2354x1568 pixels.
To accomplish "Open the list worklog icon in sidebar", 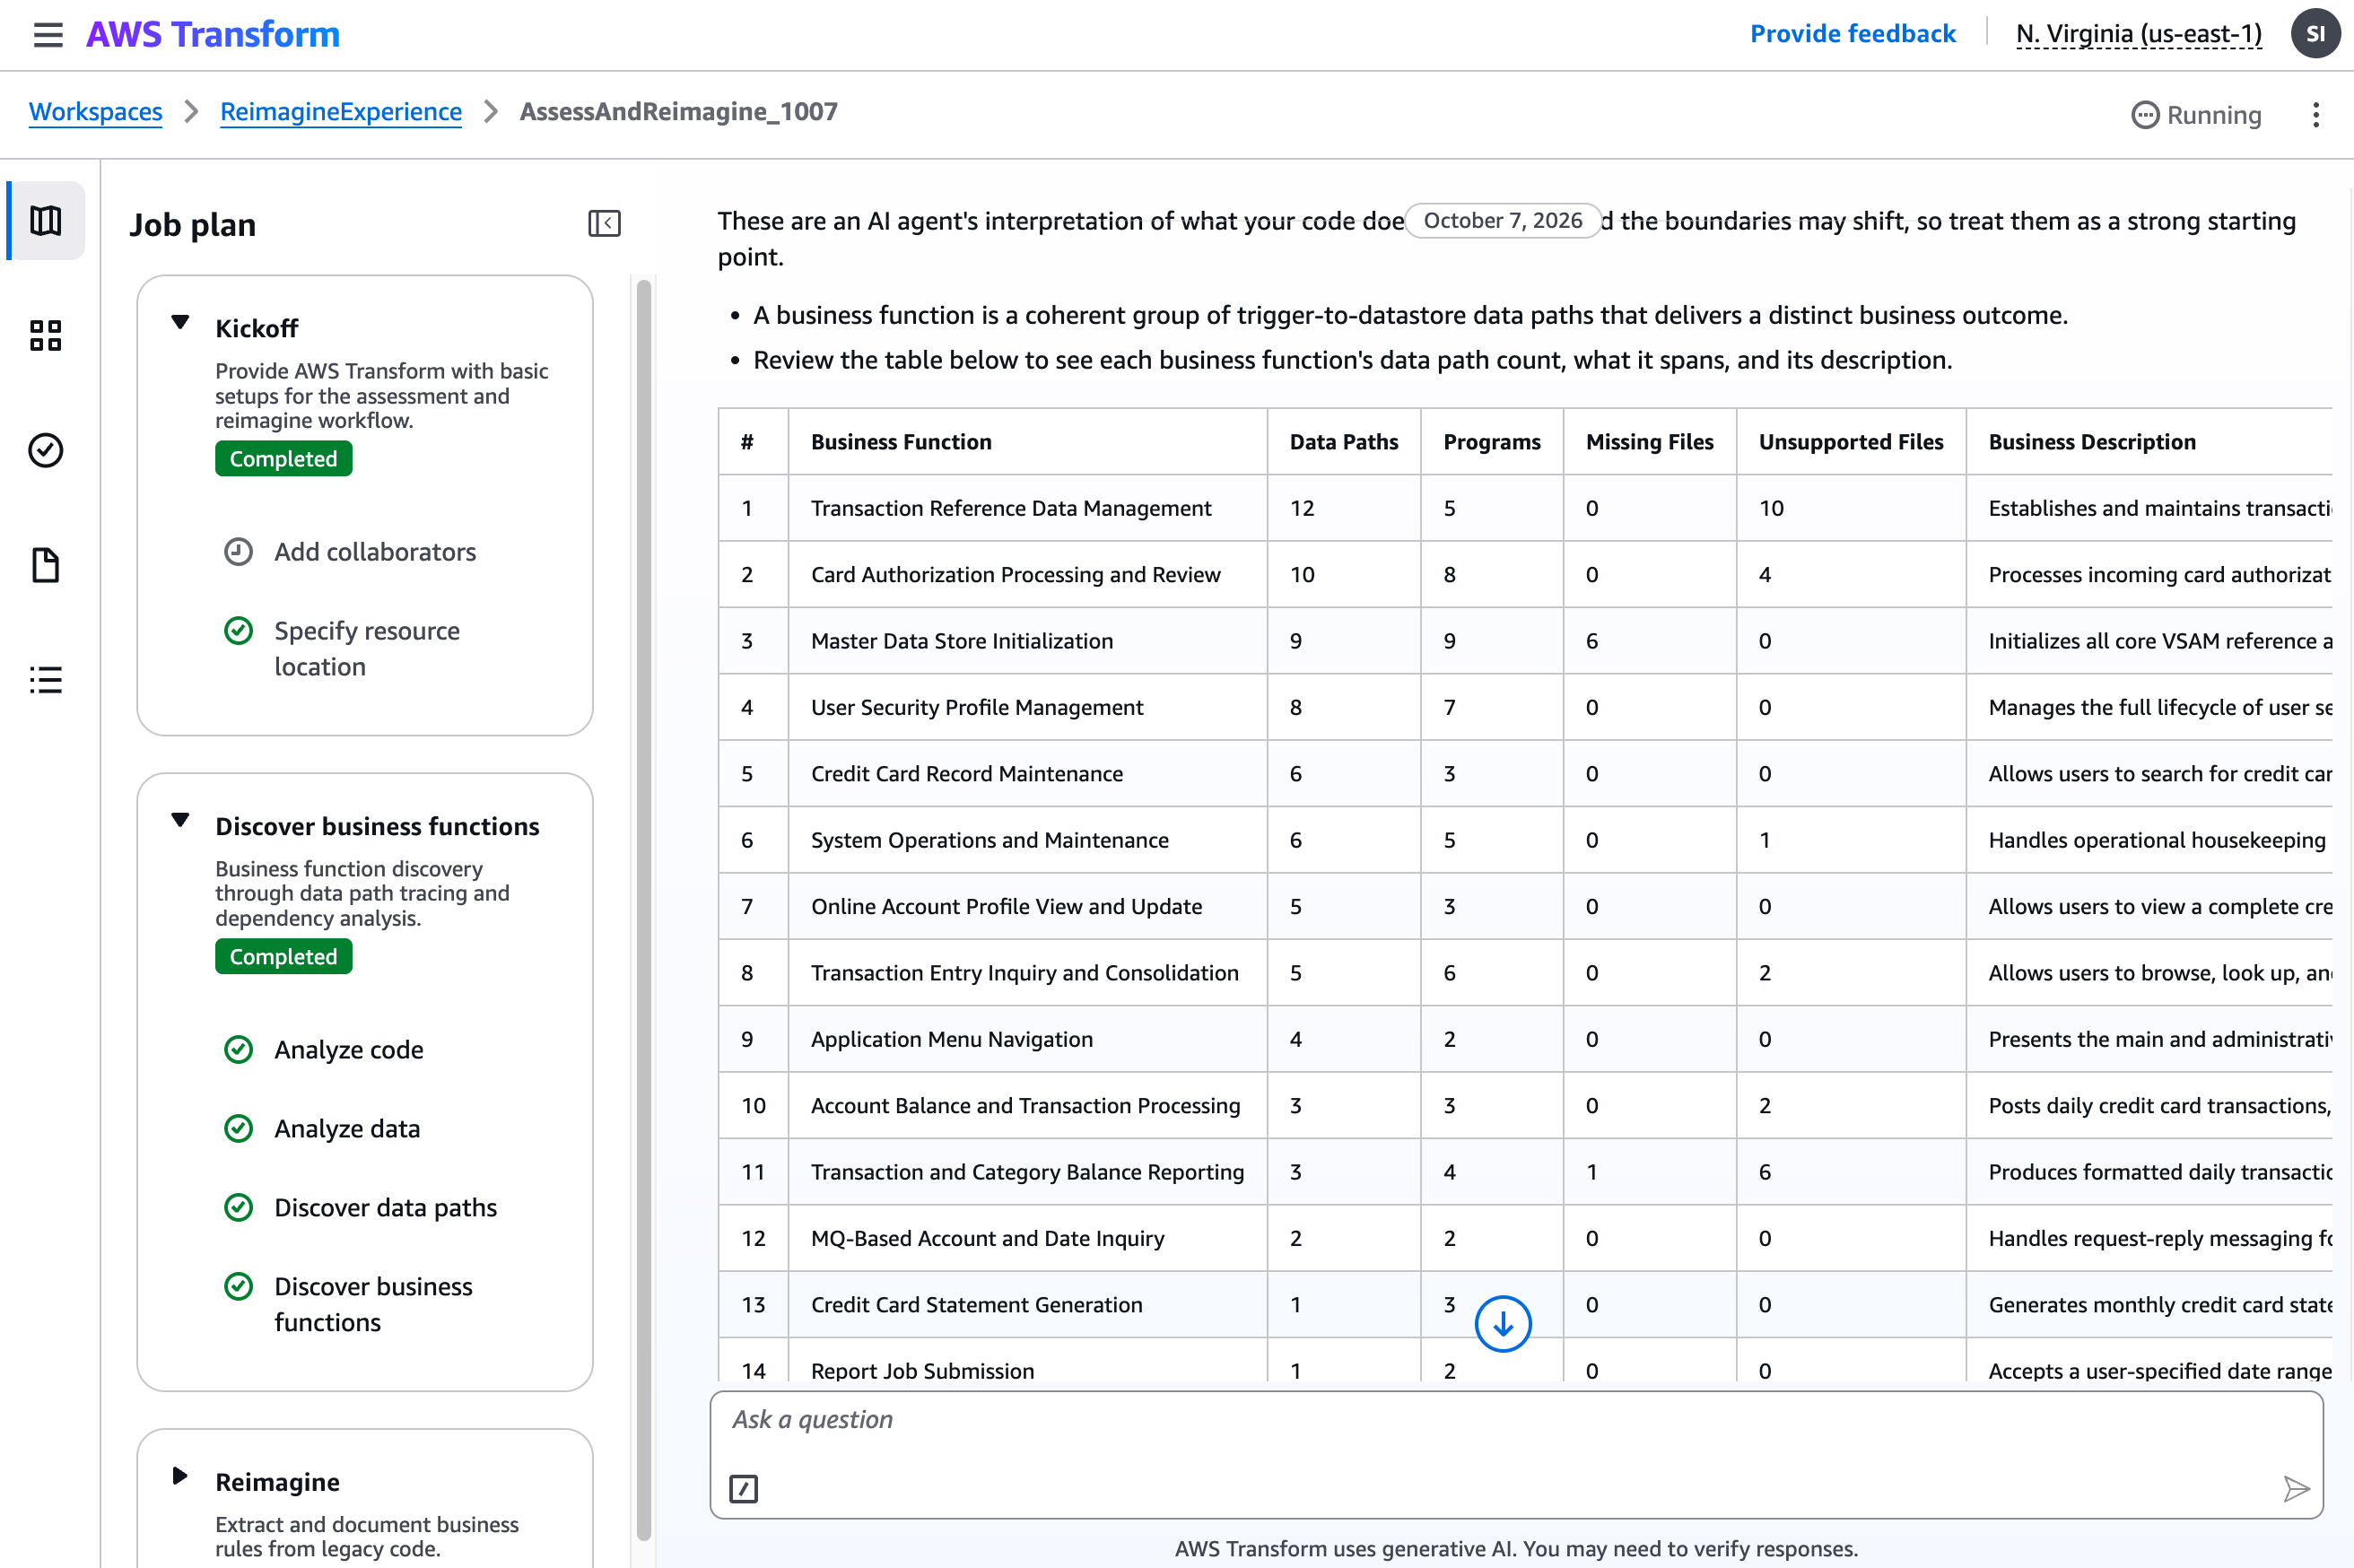I will point(46,680).
